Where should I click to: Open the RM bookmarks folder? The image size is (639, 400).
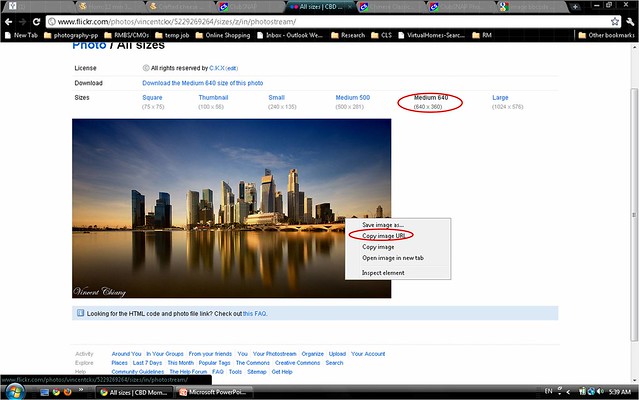(x=482, y=35)
